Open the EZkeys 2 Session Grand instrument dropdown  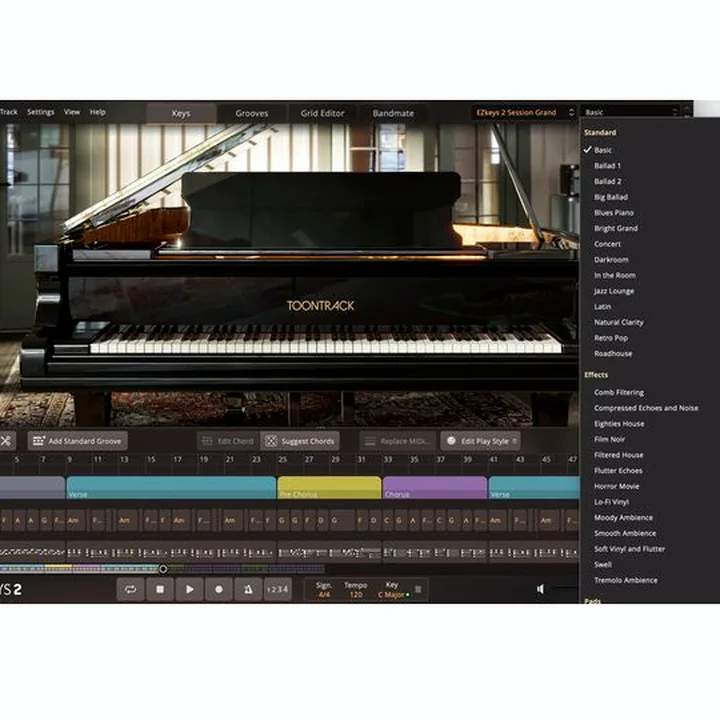point(524,112)
